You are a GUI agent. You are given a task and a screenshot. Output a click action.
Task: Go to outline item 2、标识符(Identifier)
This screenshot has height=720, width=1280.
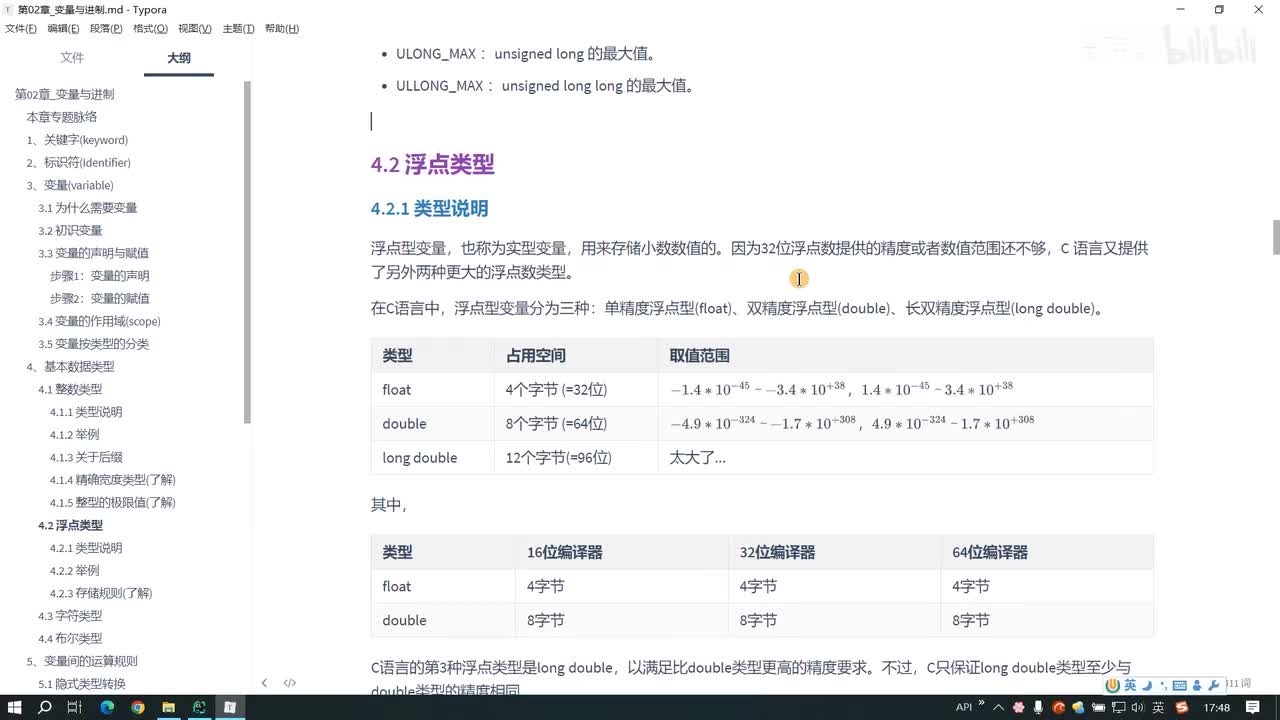78,163
